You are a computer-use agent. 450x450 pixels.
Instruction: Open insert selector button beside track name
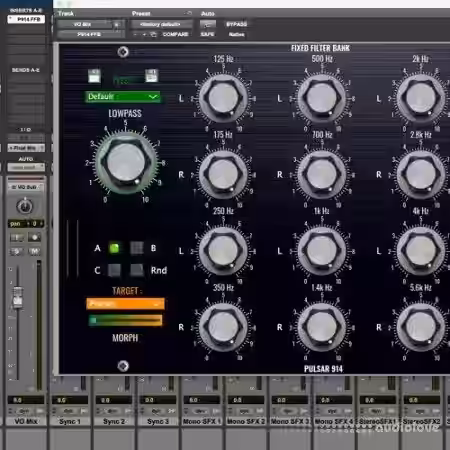(x=117, y=24)
